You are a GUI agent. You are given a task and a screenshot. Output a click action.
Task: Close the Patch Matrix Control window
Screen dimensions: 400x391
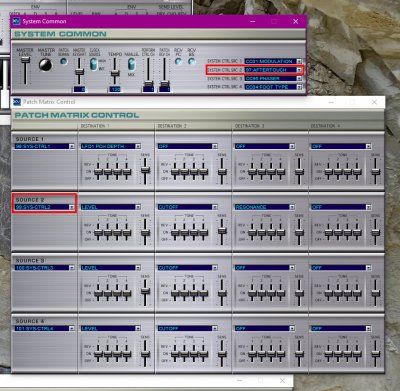(374, 102)
